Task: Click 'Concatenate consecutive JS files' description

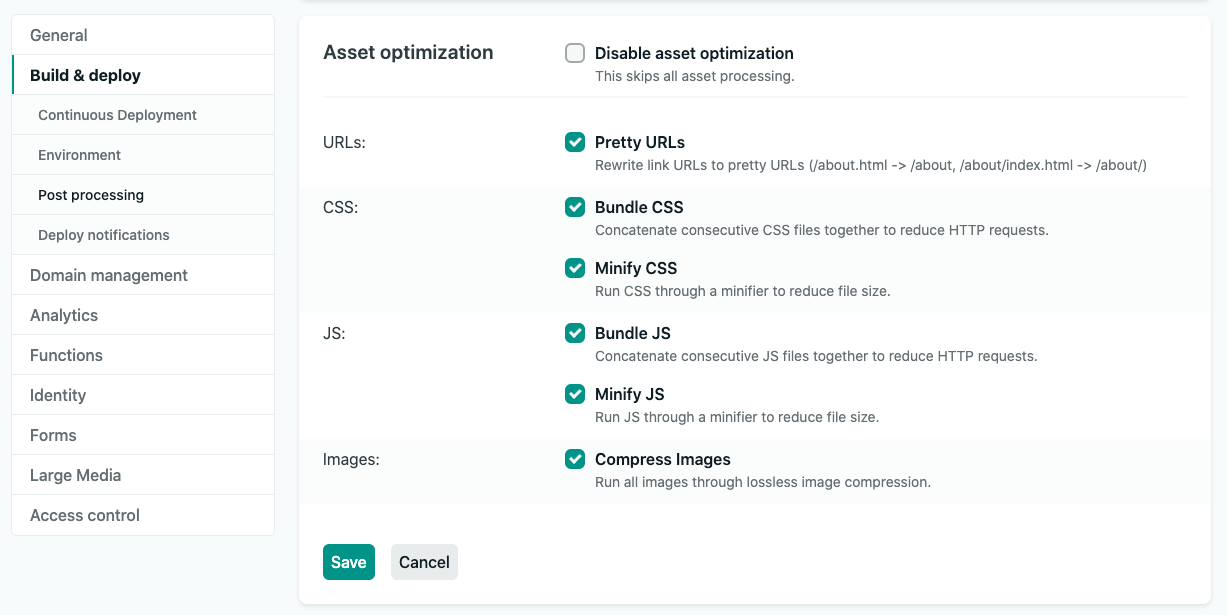Action: [816, 356]
